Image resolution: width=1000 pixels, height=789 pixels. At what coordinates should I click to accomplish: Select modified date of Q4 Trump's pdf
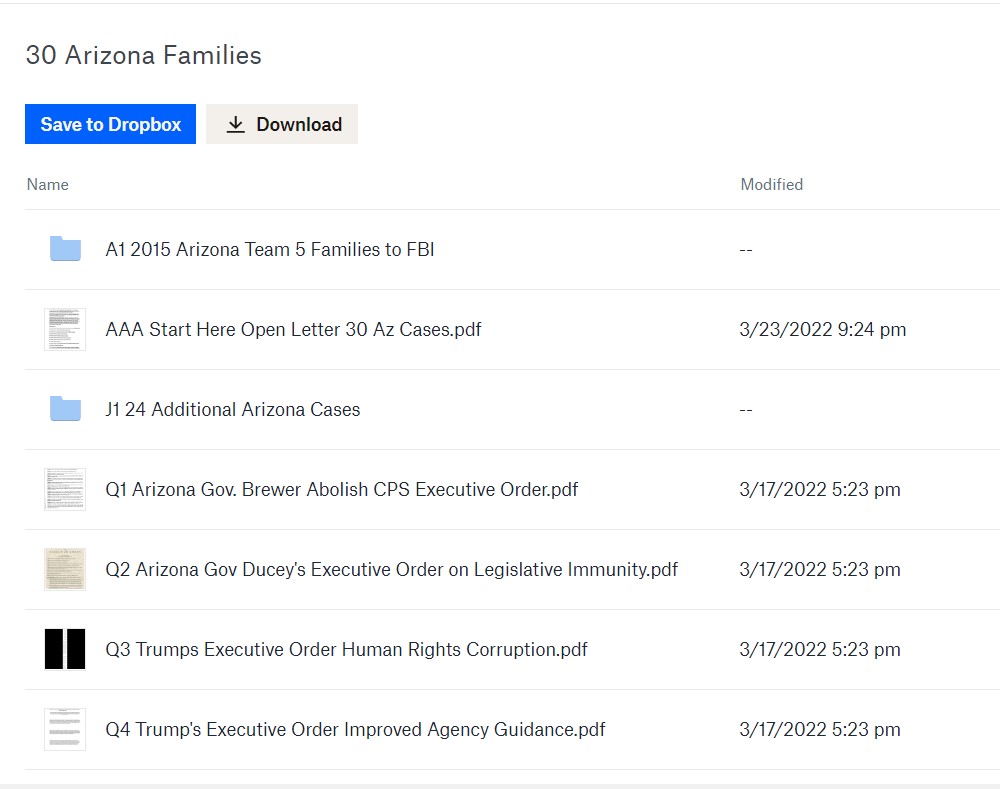point(820,729)
